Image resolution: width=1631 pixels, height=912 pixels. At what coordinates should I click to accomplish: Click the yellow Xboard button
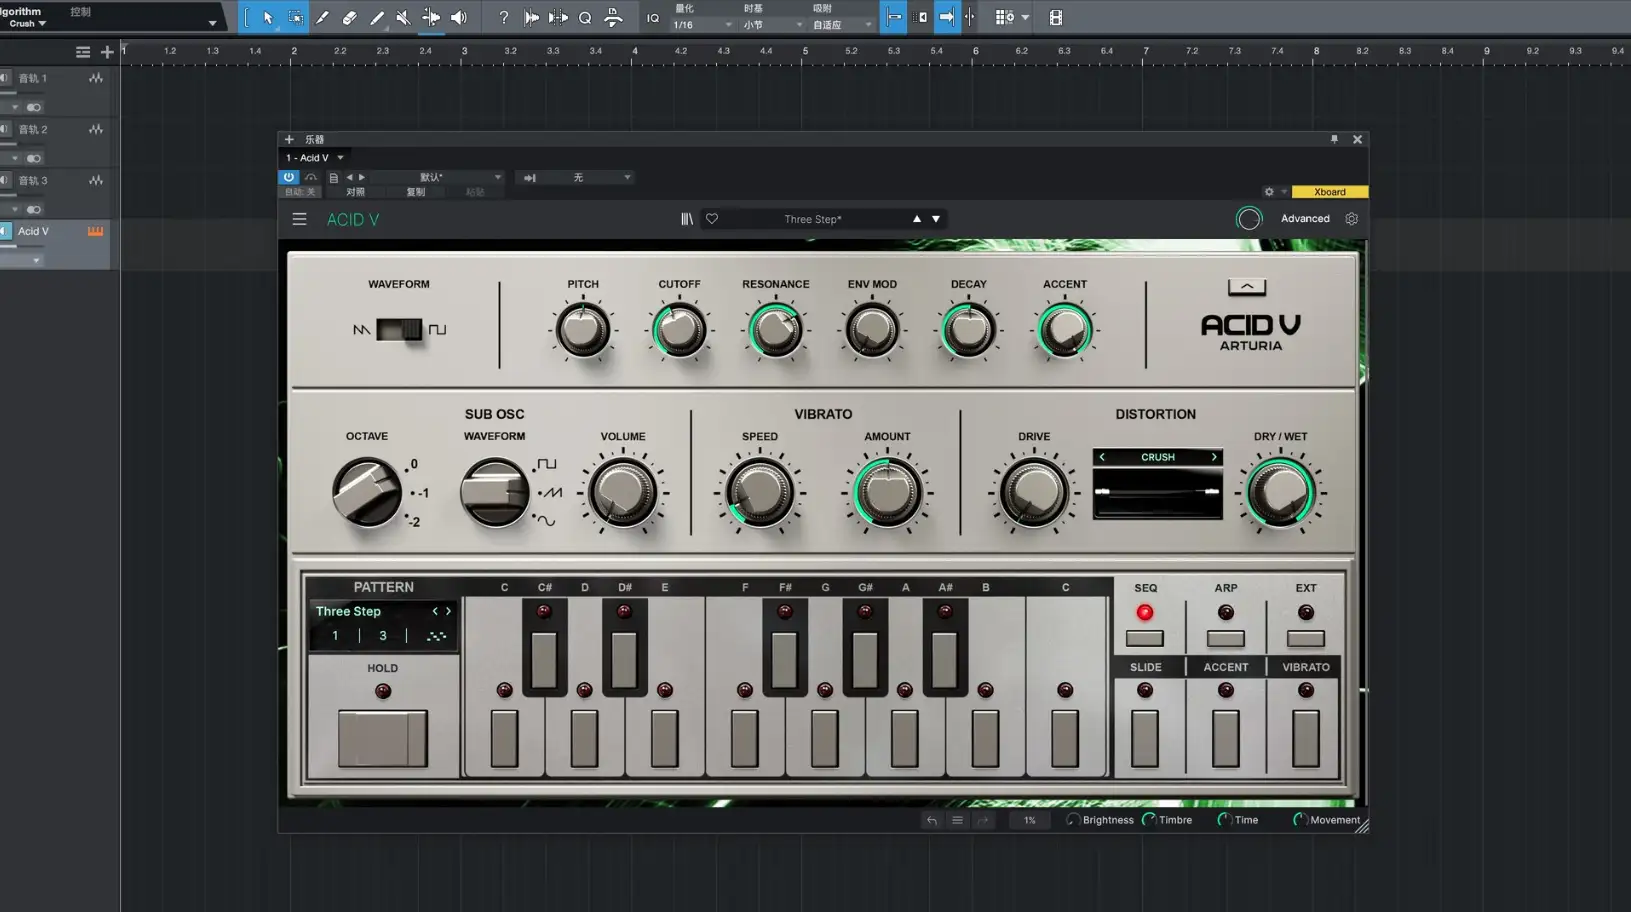pyautogui.click(x=1329, y=192)
